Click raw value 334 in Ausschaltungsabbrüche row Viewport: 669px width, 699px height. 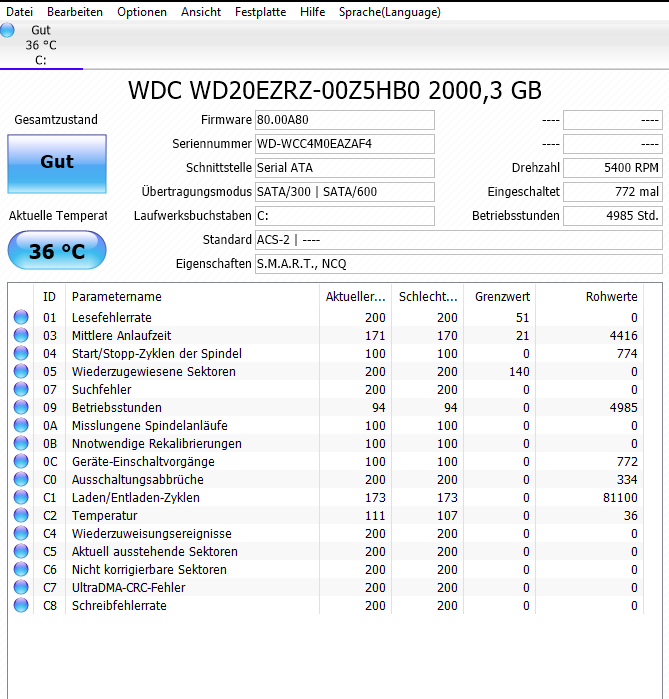point(627,480)
